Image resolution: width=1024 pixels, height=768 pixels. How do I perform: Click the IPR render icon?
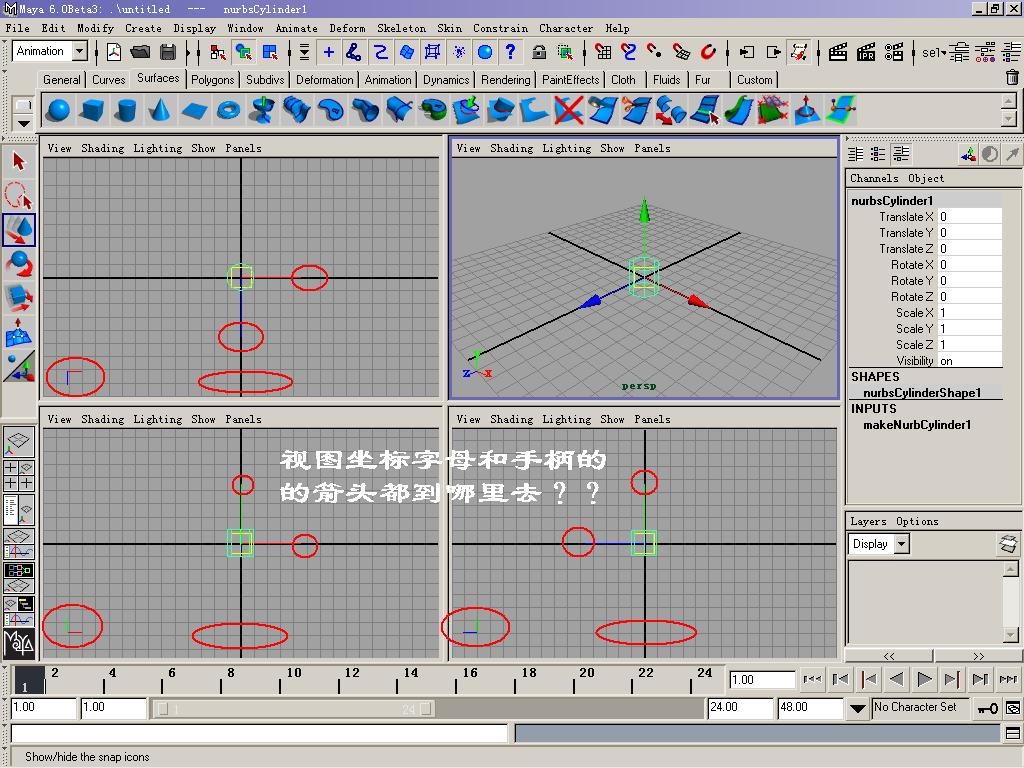coord(865,52)
